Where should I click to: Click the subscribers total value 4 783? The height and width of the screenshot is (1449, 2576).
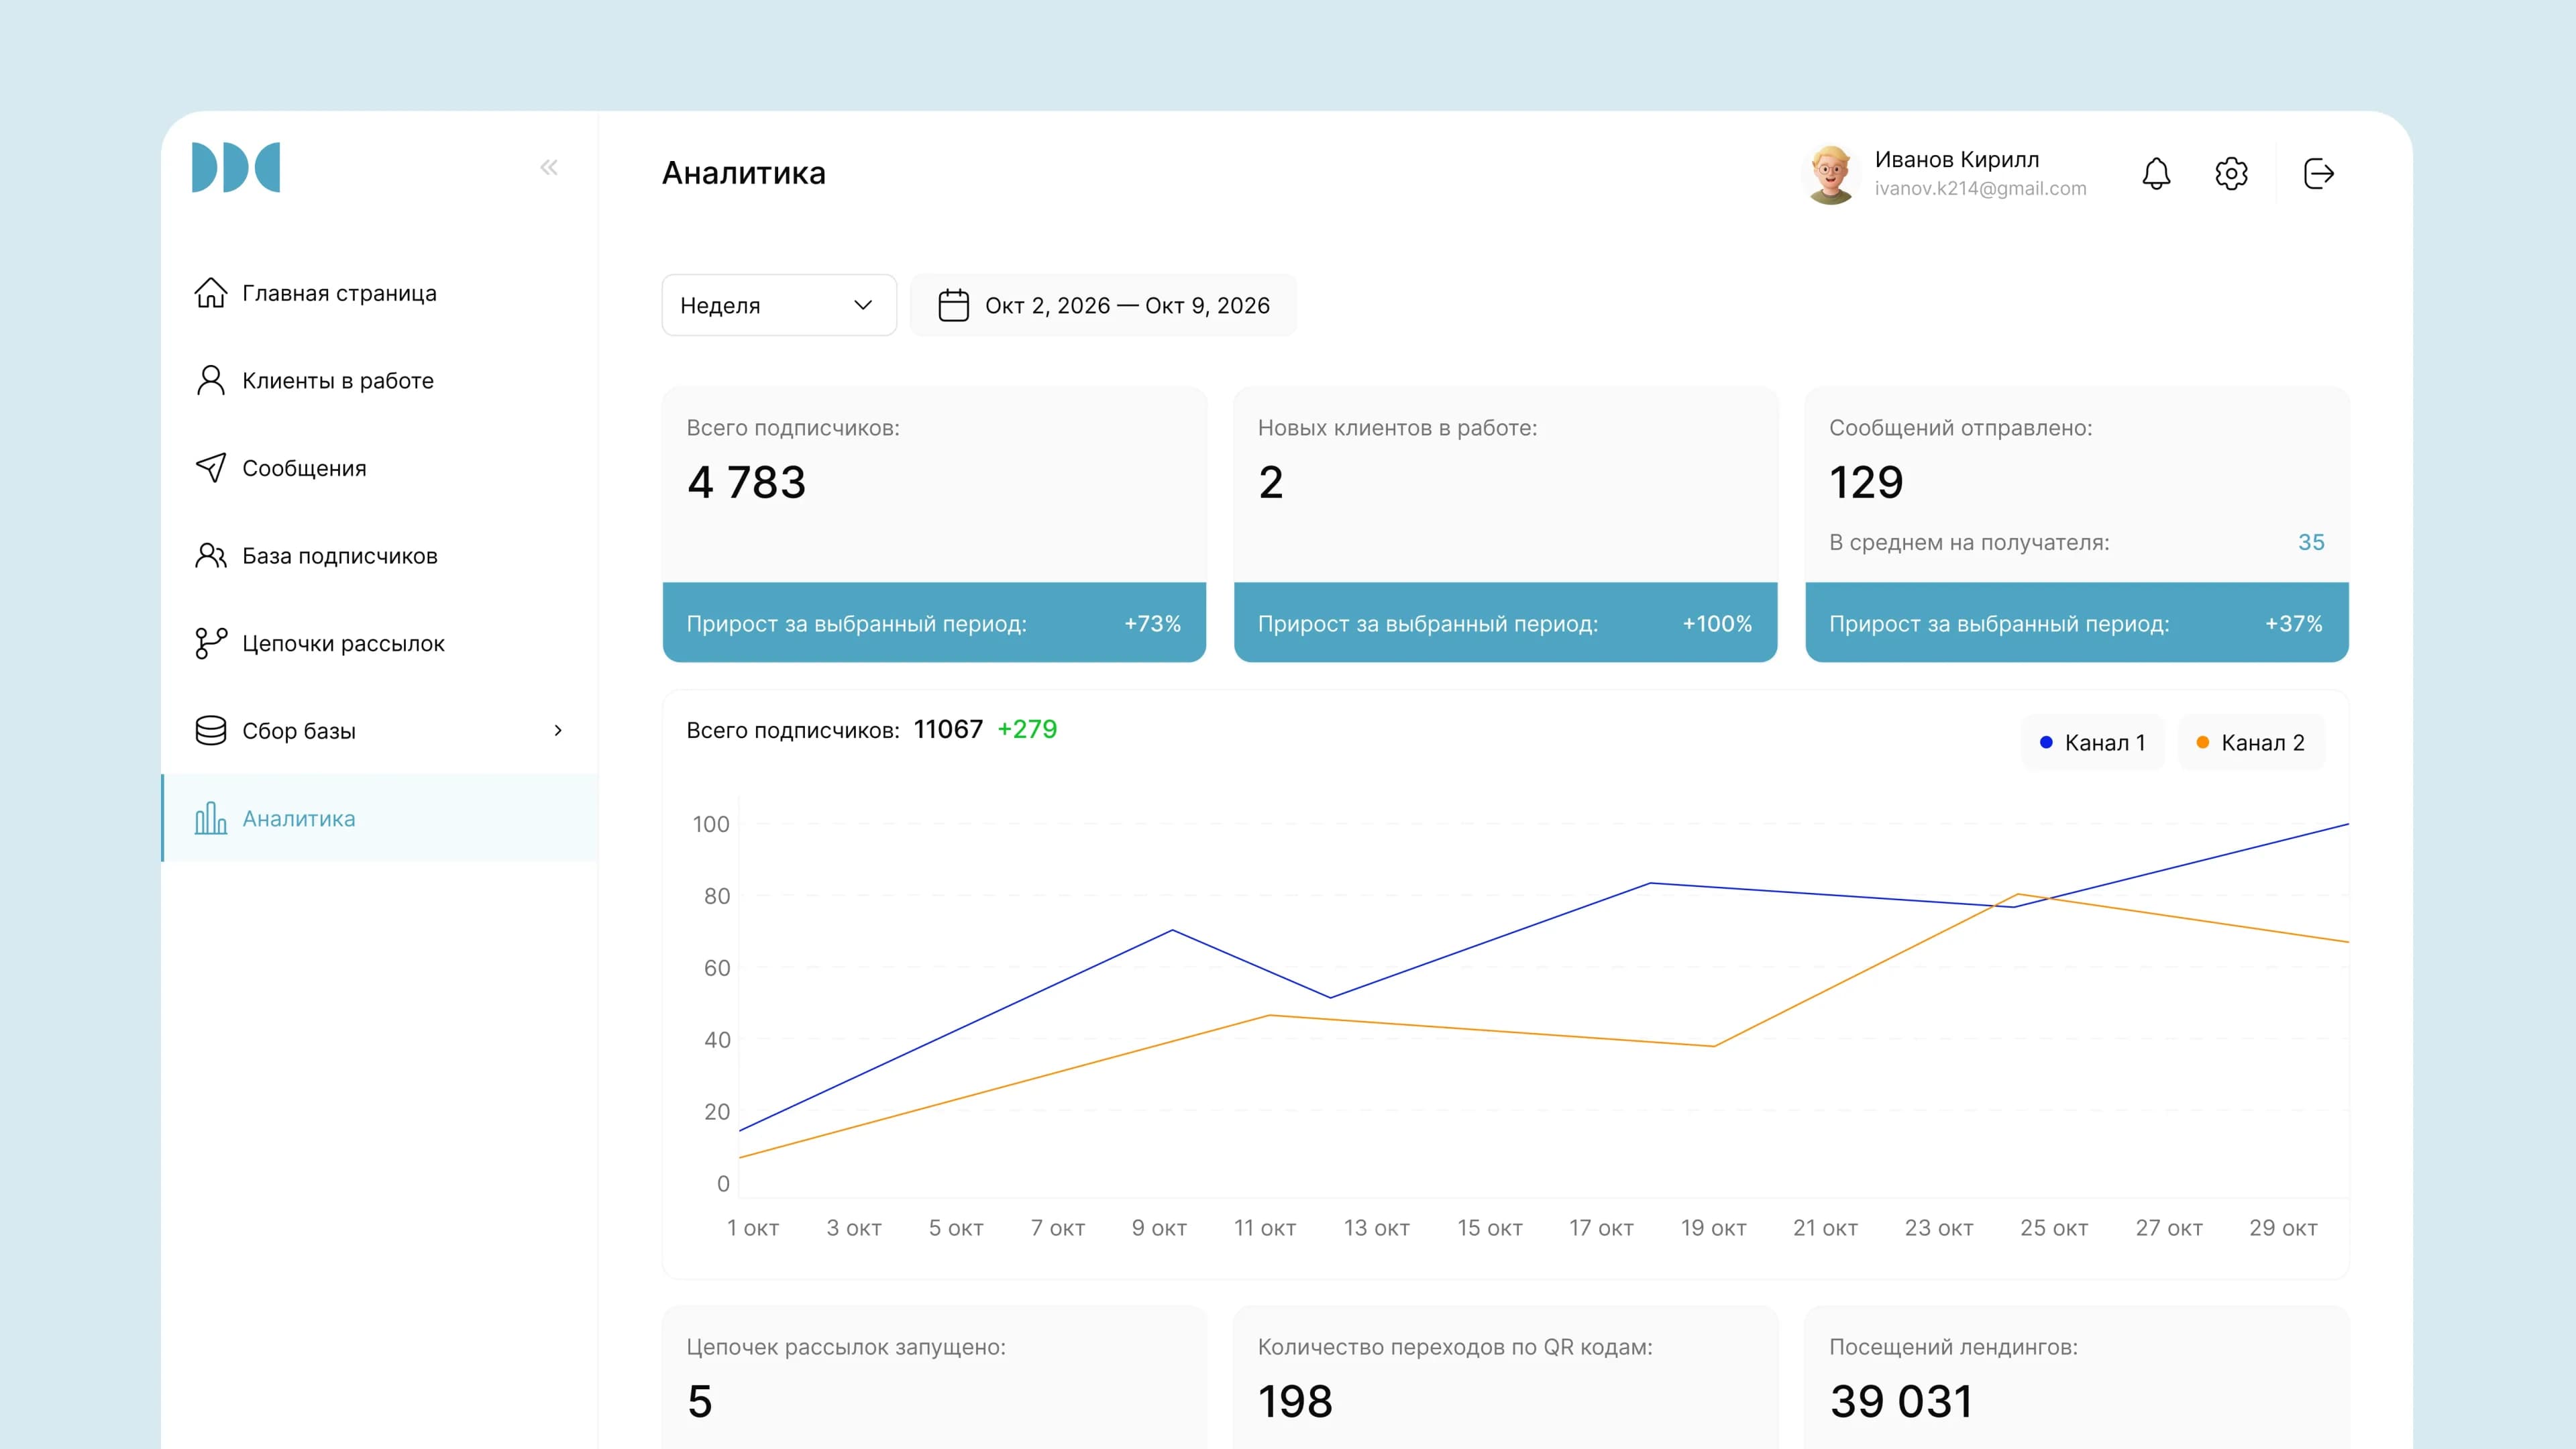(x=746, y=482)
